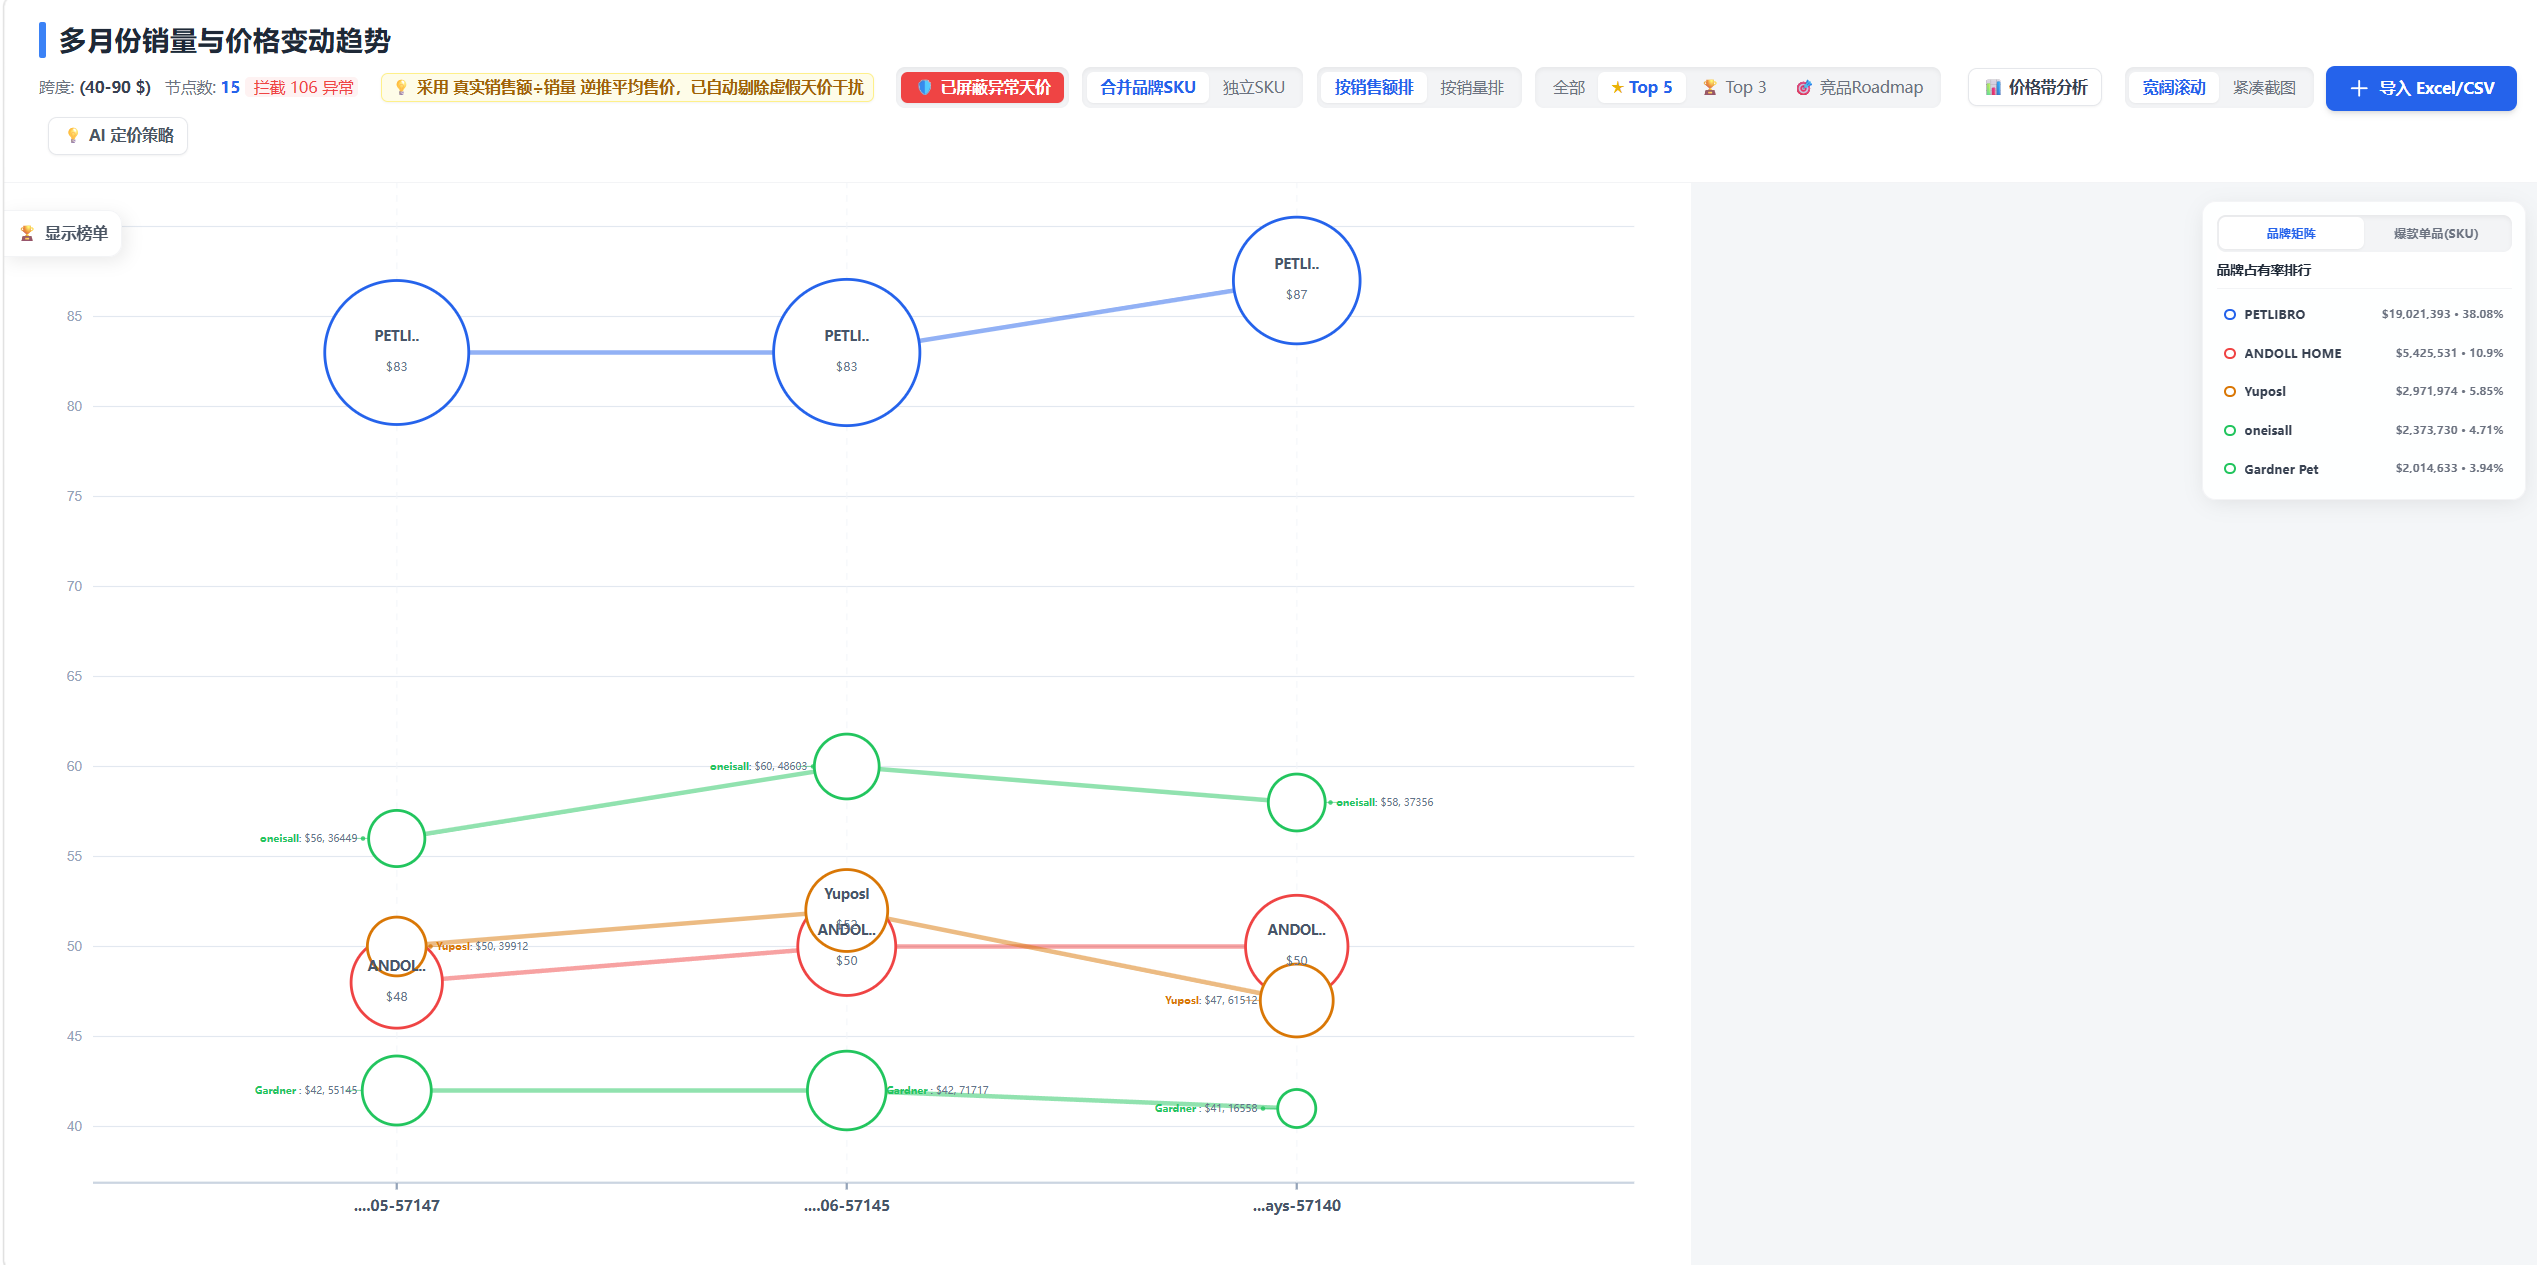Click the 拦截 106 异常 link

click(x=303, y=87)
